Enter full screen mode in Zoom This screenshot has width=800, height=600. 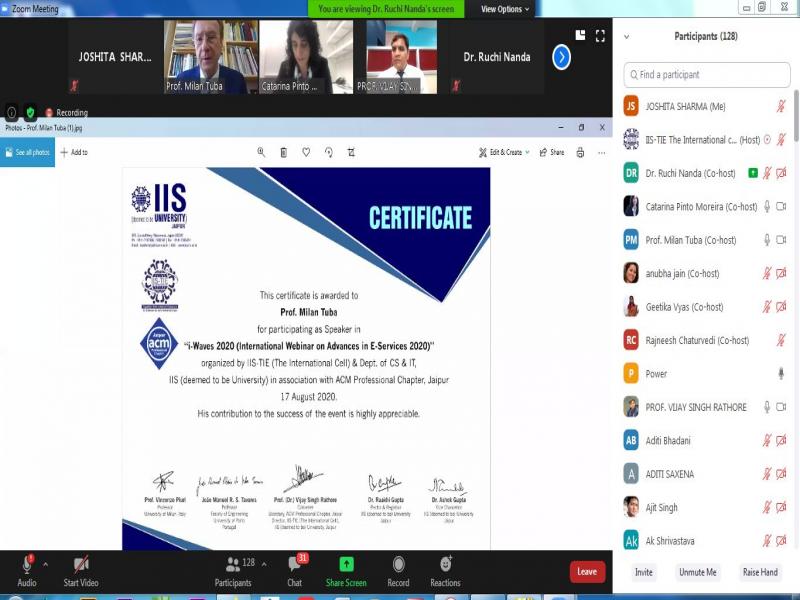[x=600, y=36]
